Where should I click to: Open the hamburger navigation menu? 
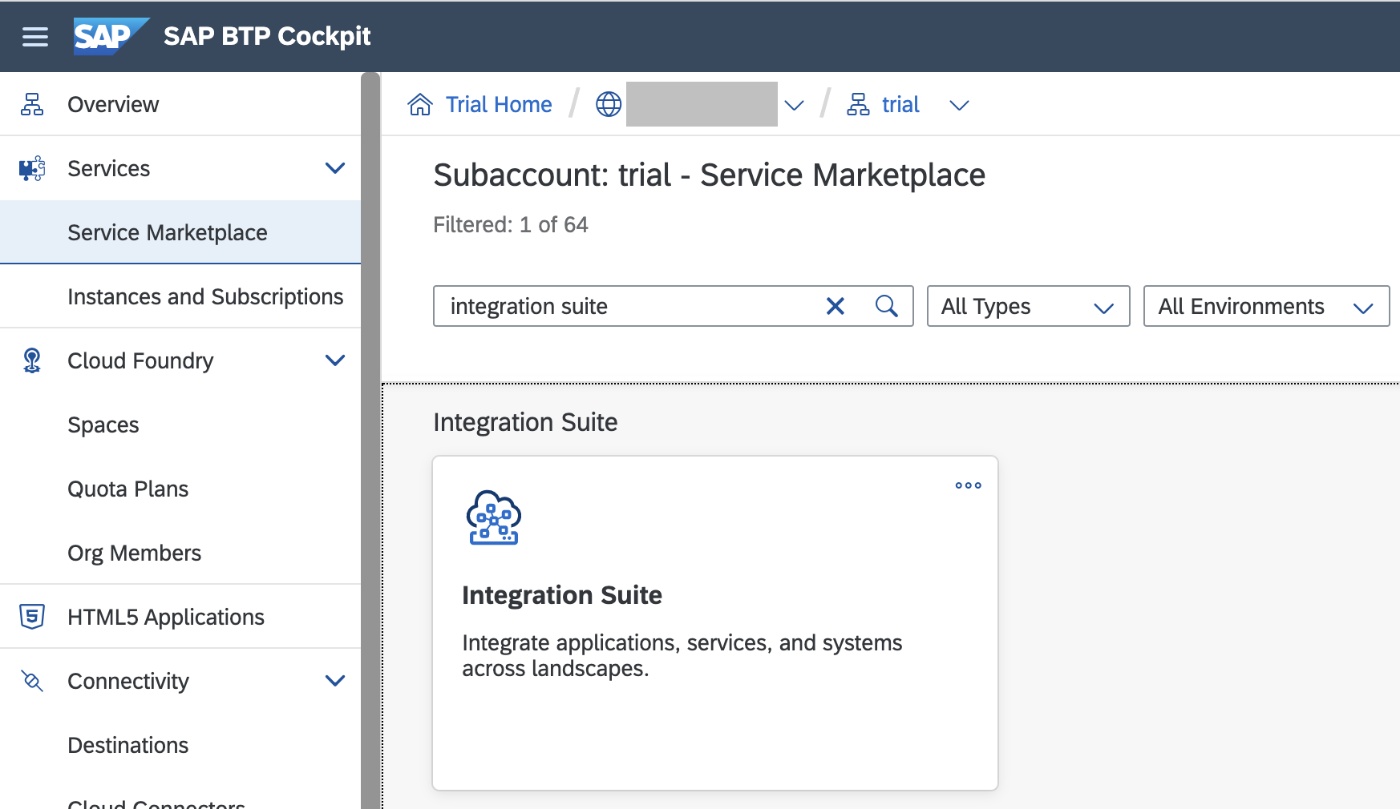coord(35,37)
